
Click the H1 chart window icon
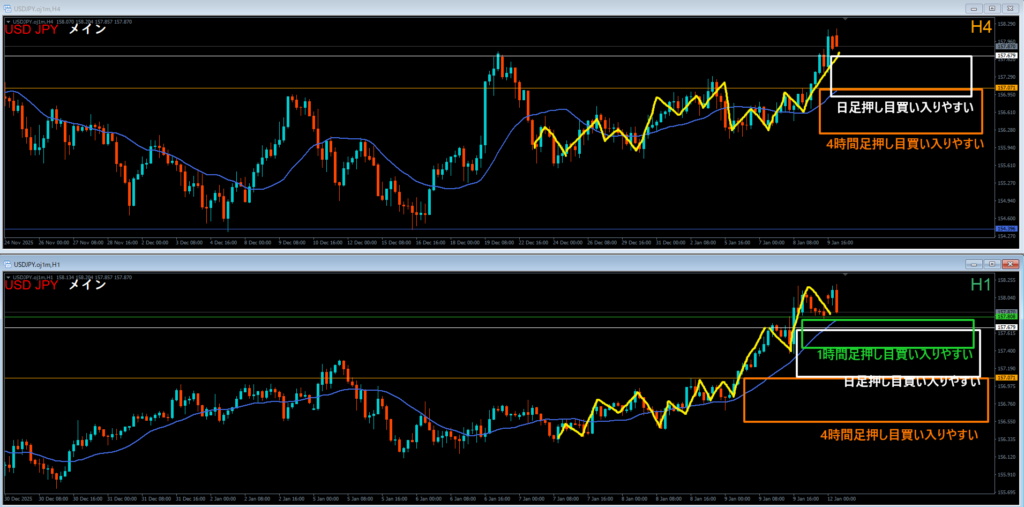coord(6,264)
